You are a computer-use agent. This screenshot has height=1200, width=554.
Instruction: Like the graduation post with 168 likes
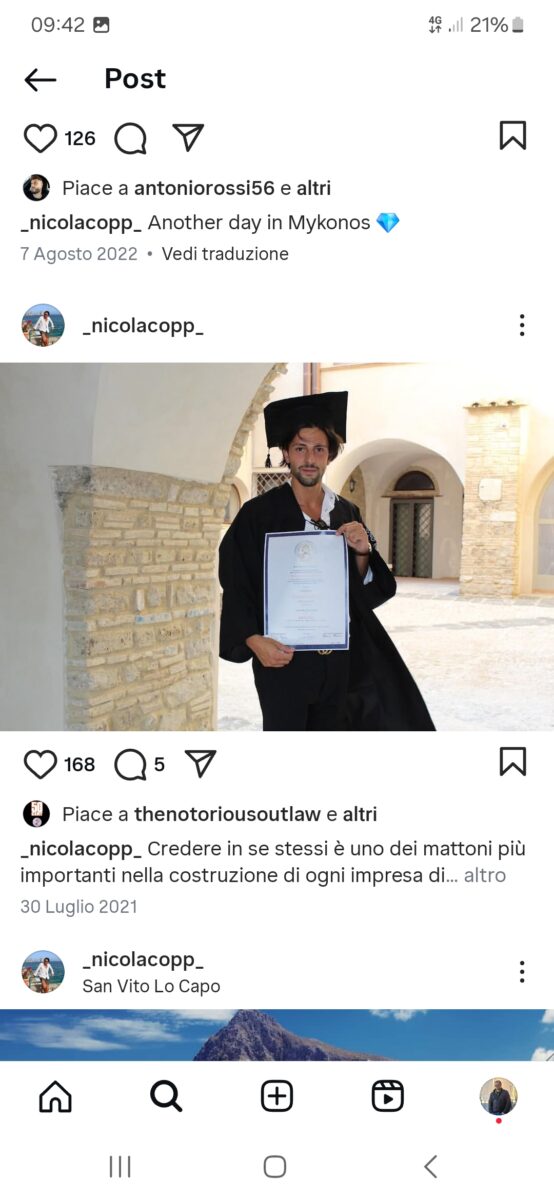(40, 765)
